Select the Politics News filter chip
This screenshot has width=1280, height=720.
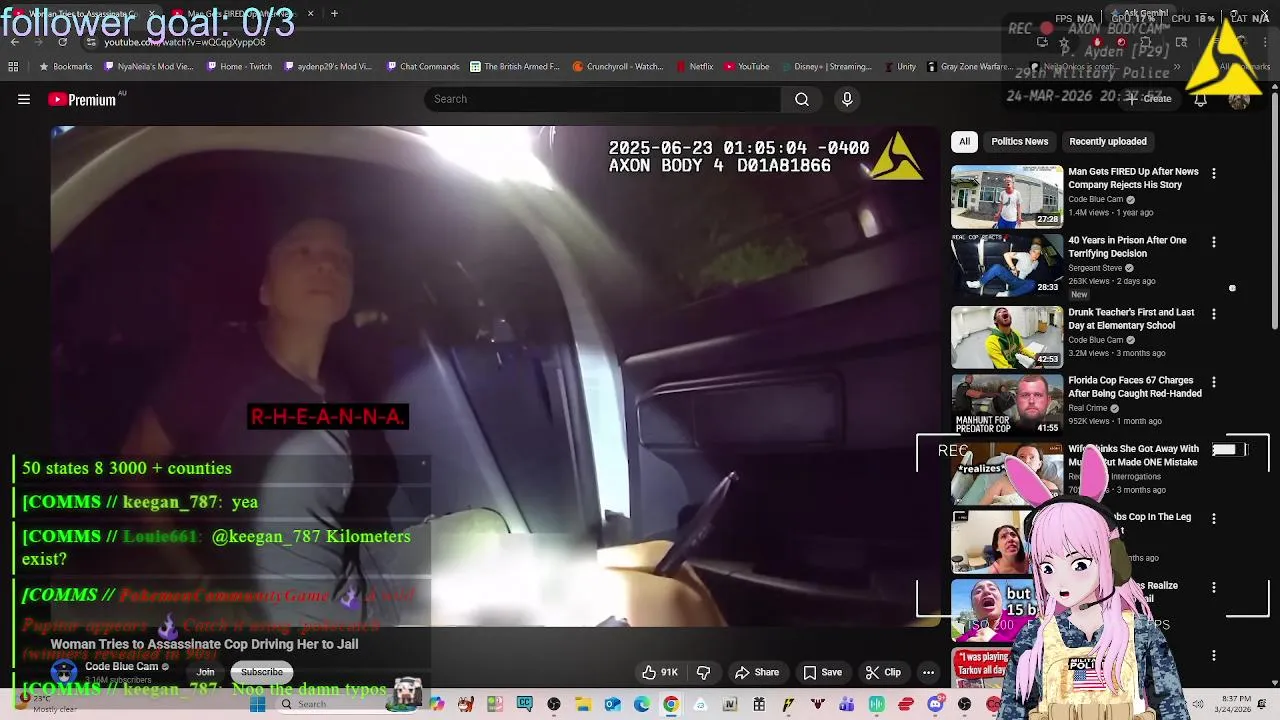coord(1019,141)
